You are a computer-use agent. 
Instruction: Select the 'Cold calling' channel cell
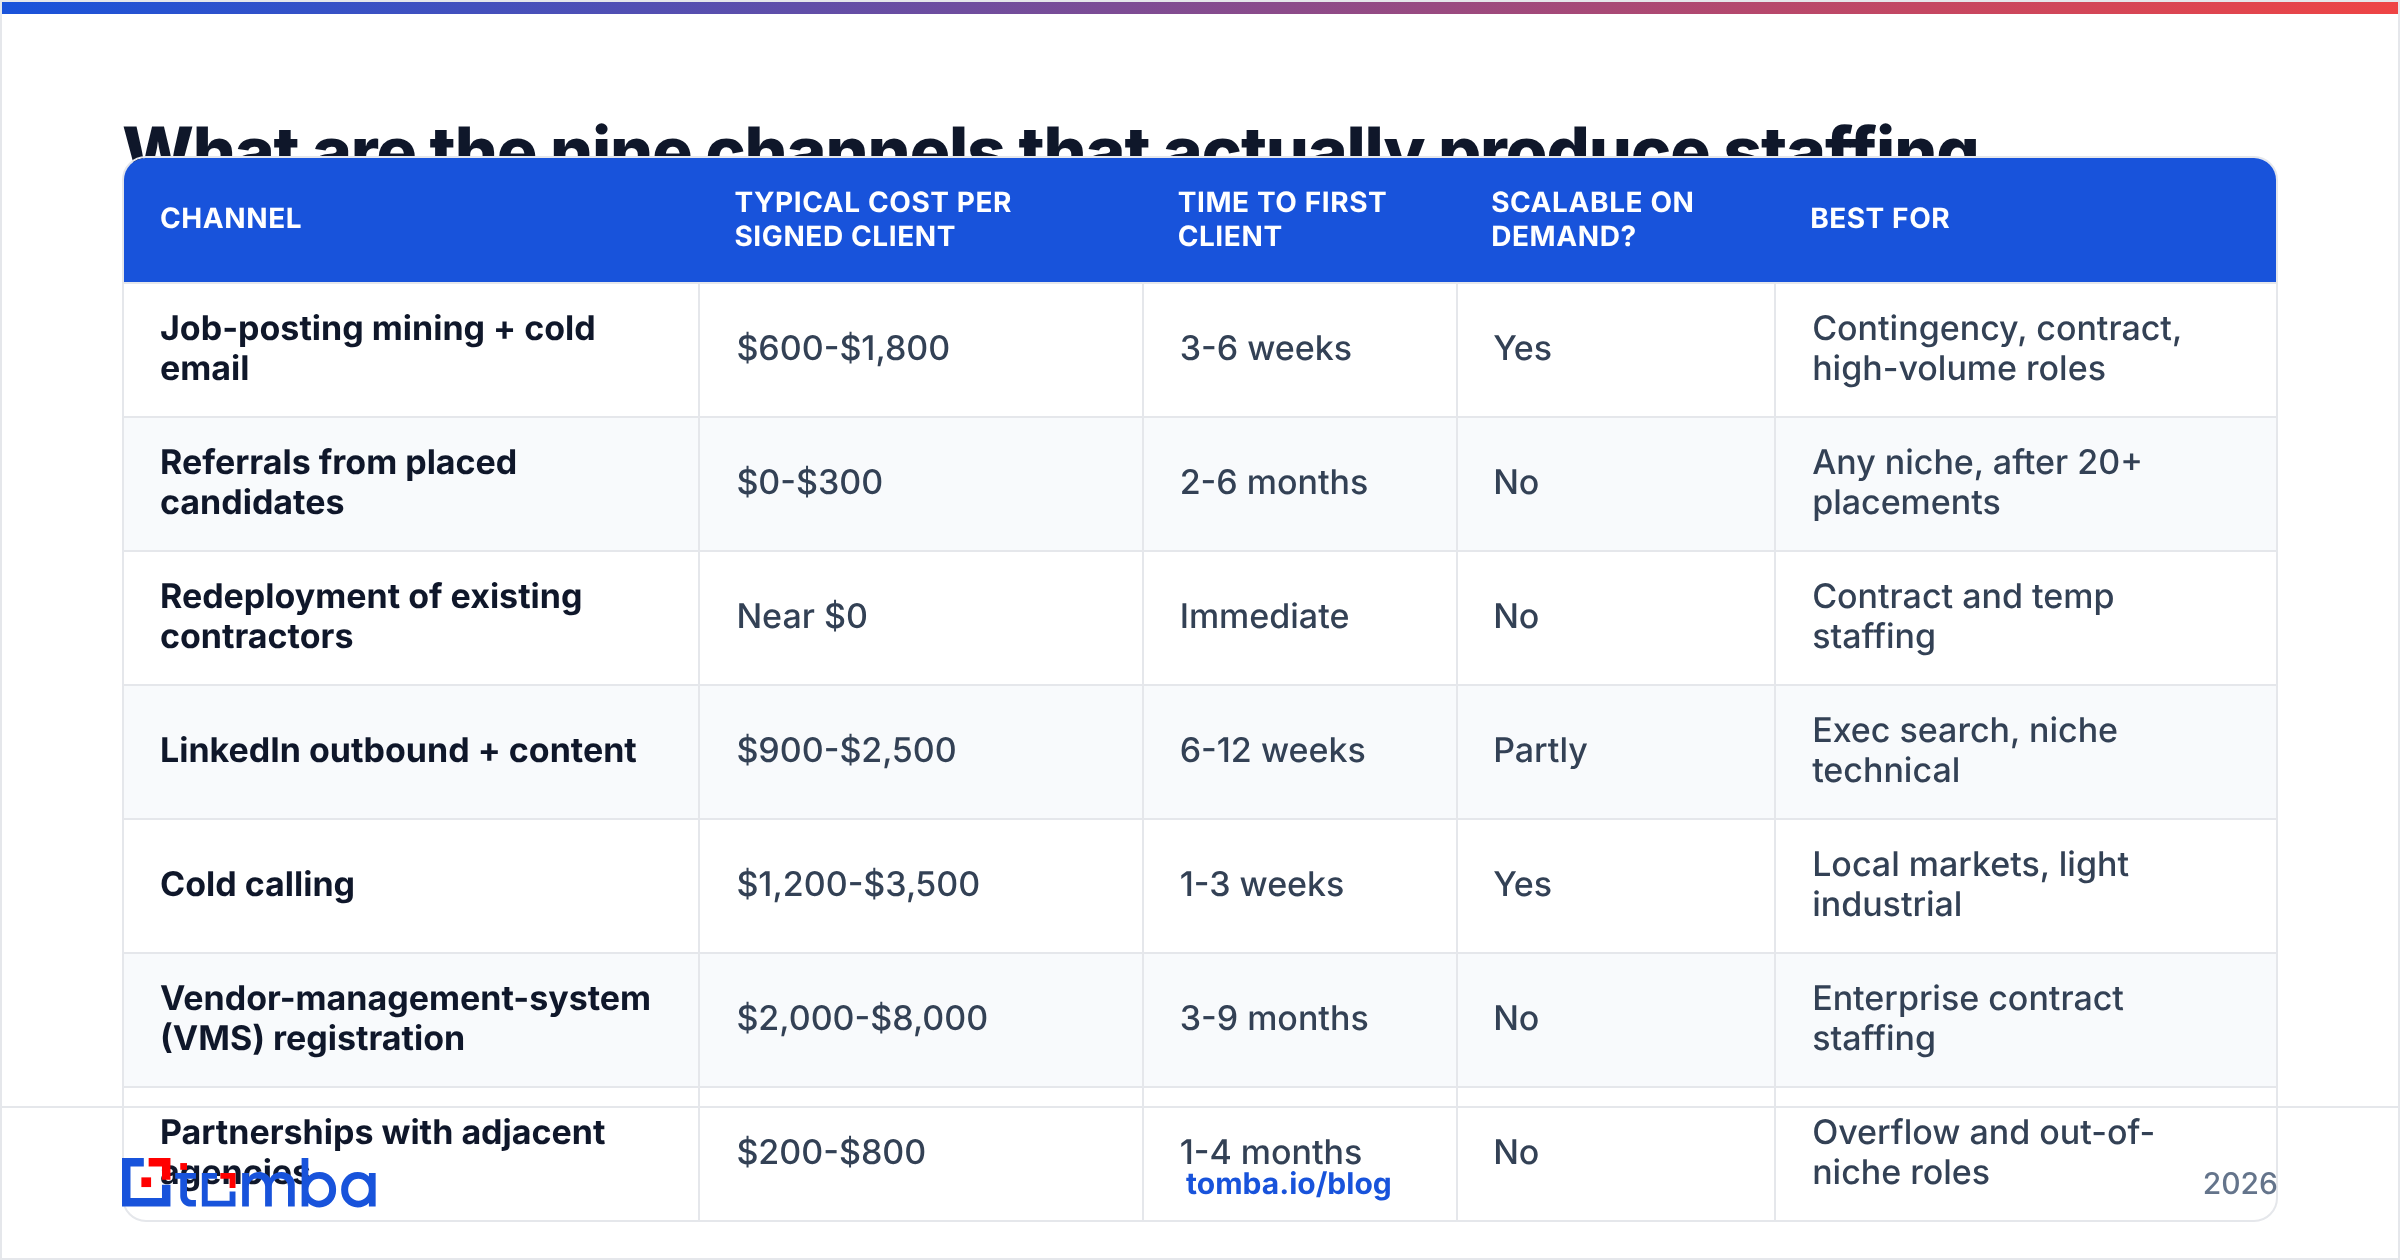pyautogui.click(x=411, y=885)
